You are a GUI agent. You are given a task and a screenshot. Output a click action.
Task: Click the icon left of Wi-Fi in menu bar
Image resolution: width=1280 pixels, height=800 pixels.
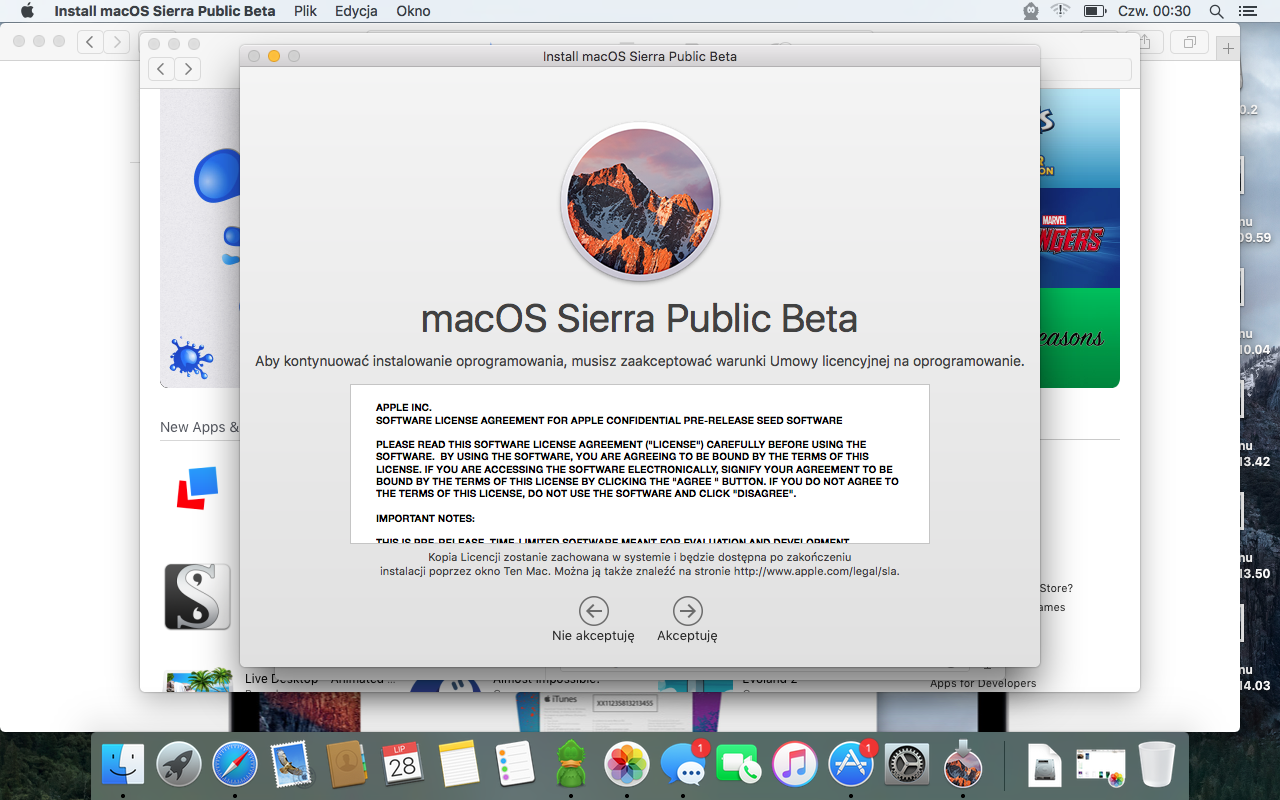tap(1031, 11)
